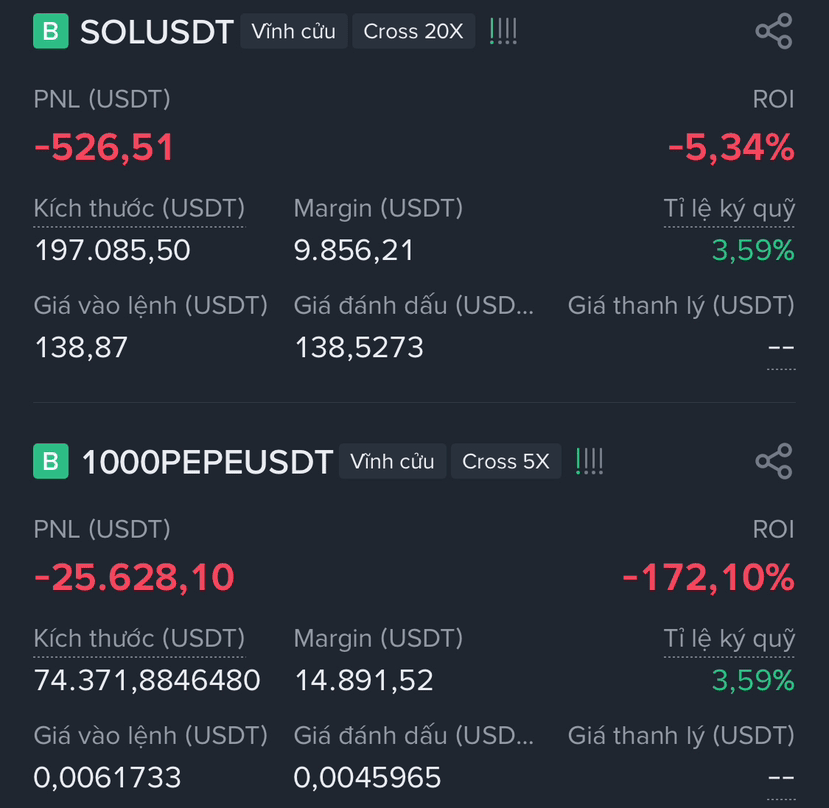Open 1000PEPEUSDT Kích thước (USDT) label info

(139, 639)
